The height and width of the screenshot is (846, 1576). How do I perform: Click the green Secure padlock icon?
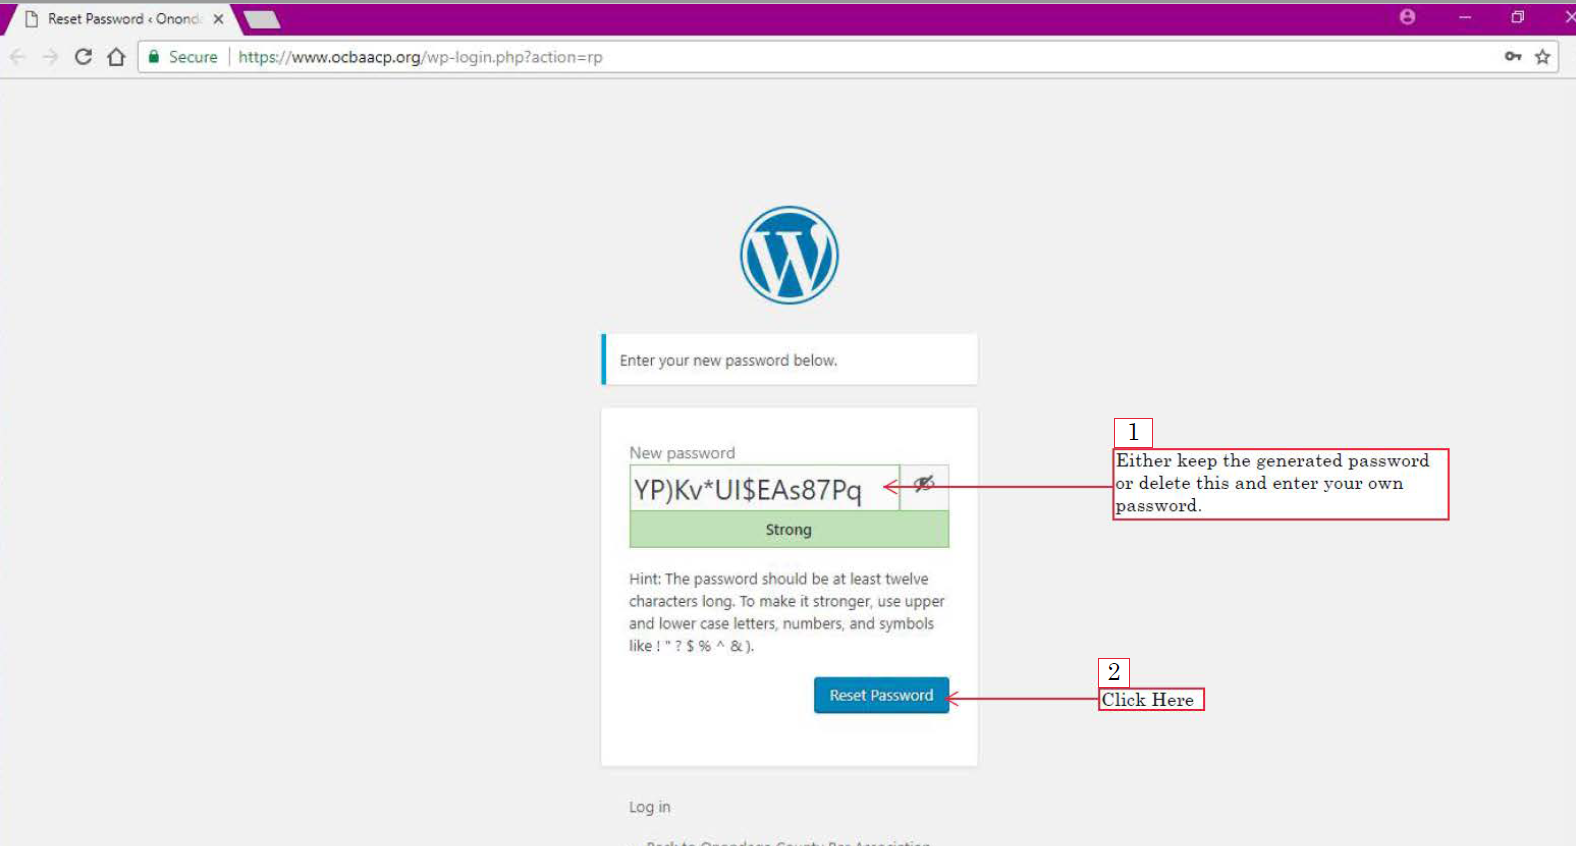tap(154, 57)
